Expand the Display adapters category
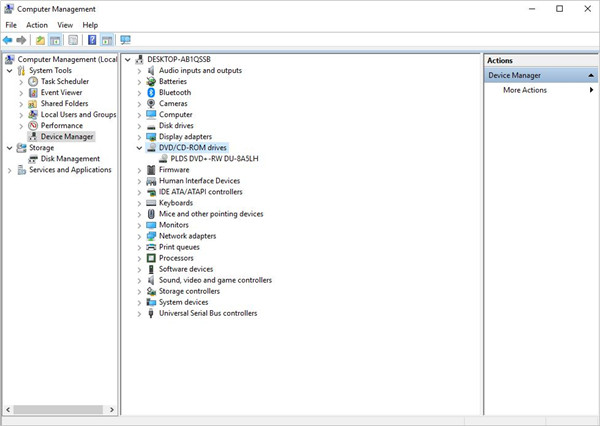 coord(139,136)
